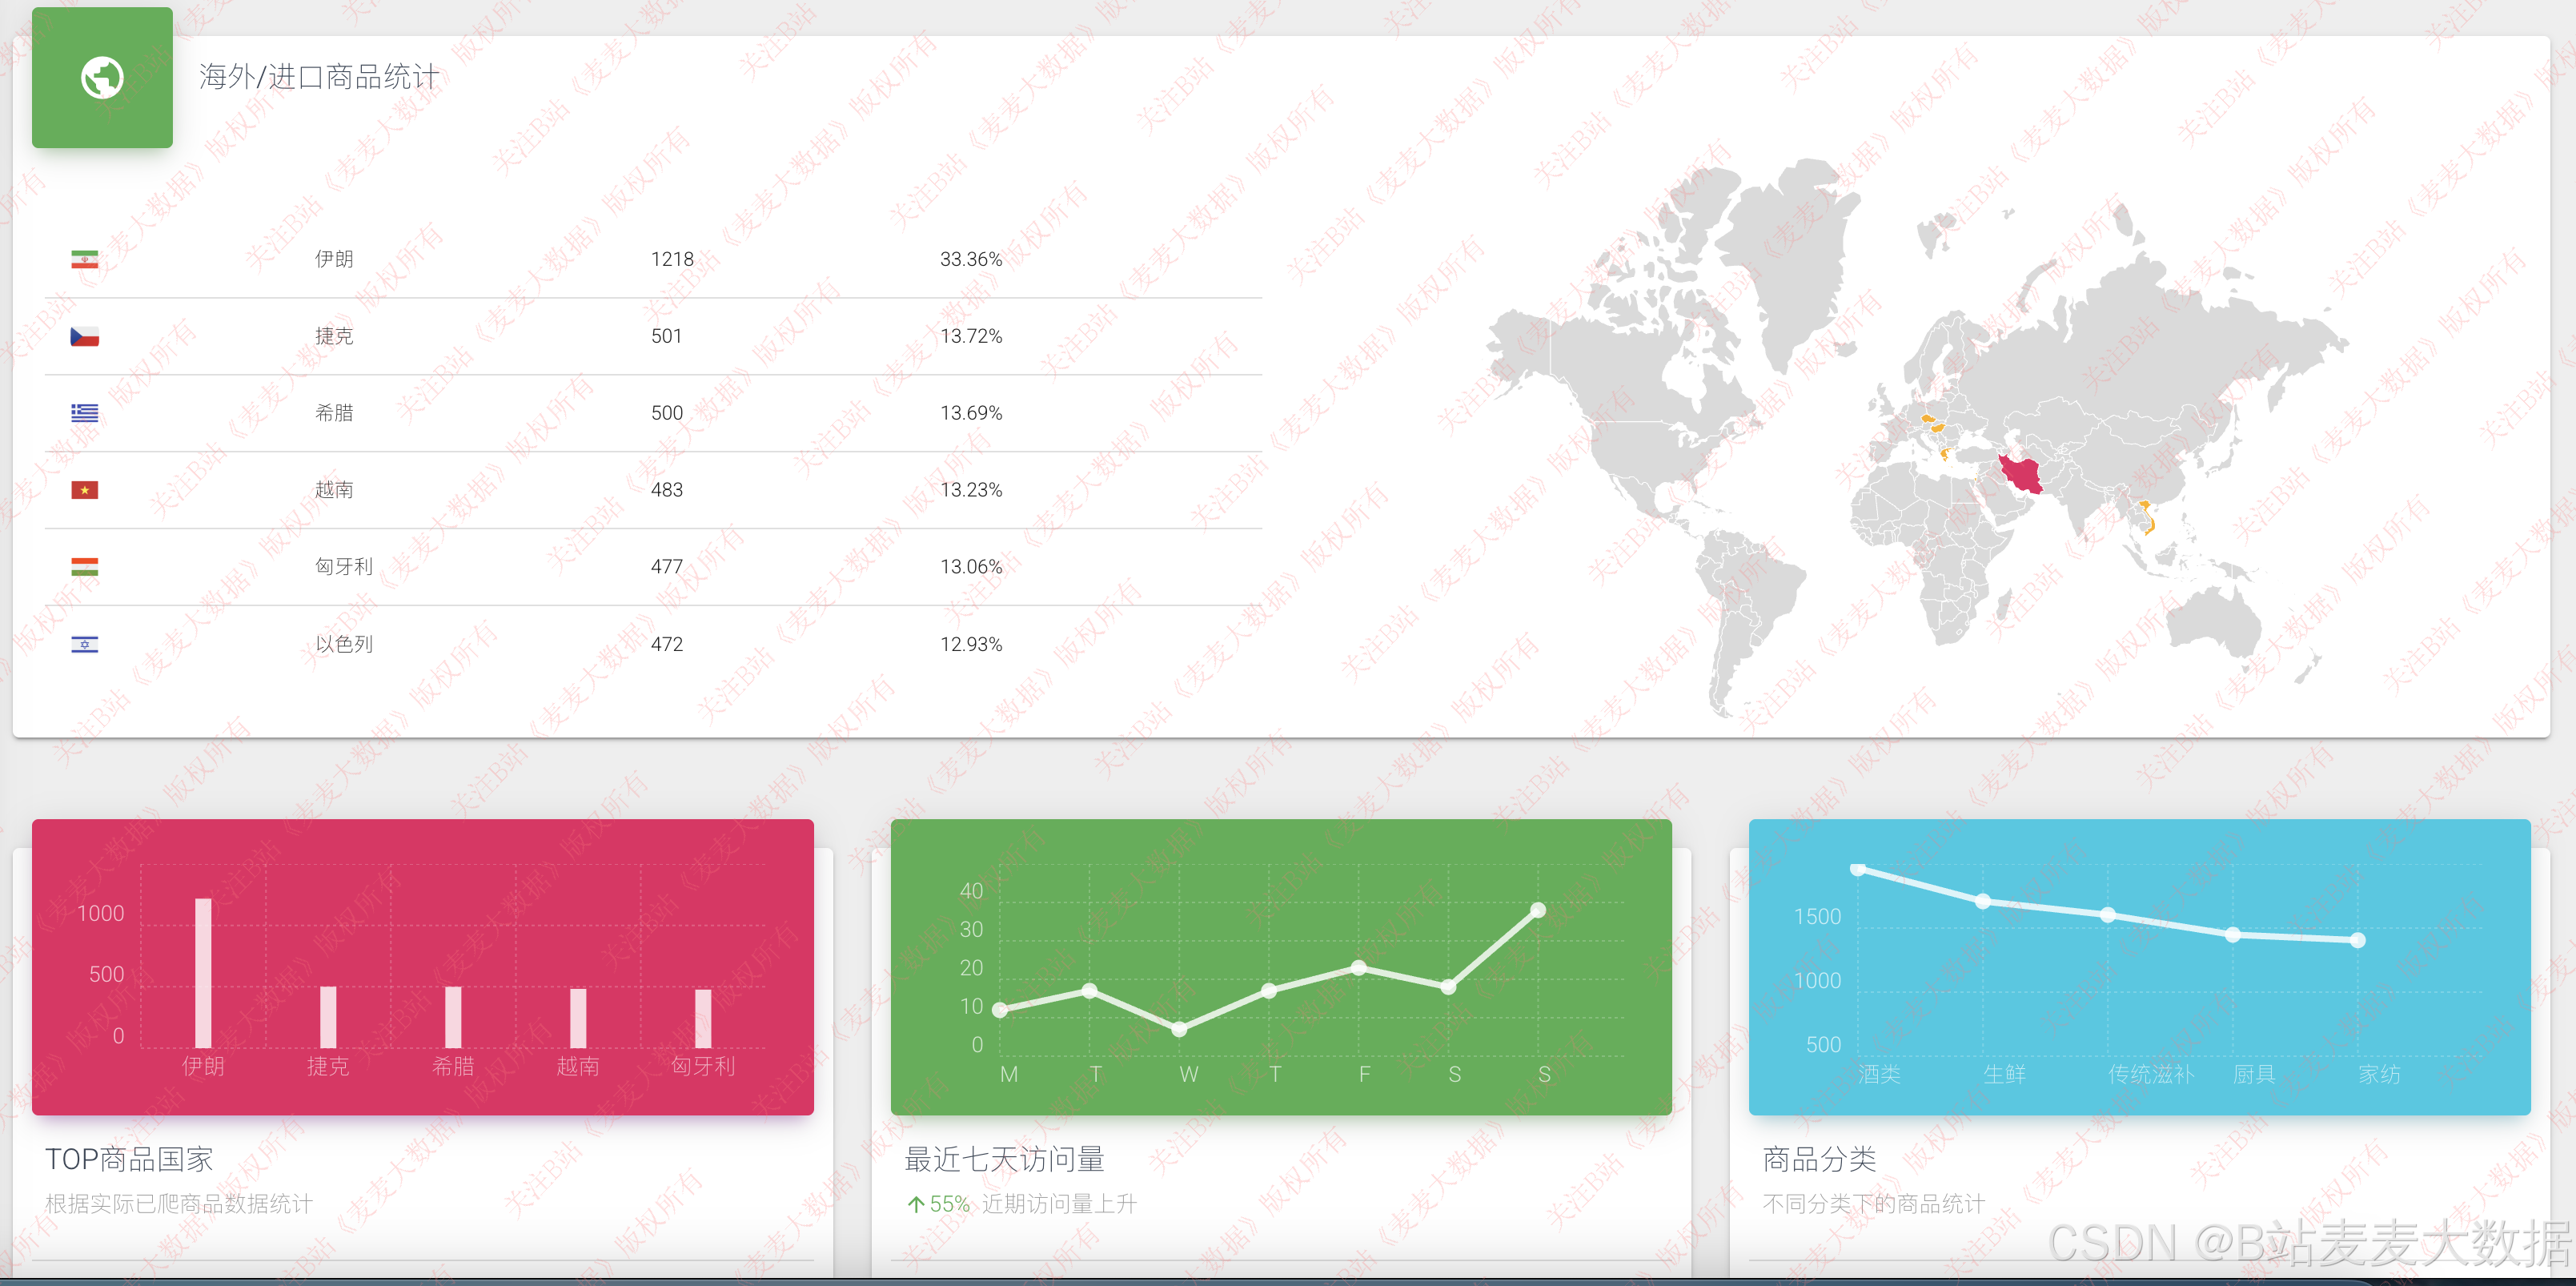Click the 不同分类下的商品统计 subtitle
Screen dimensions: 2576x1286
coord(1874,1204)
